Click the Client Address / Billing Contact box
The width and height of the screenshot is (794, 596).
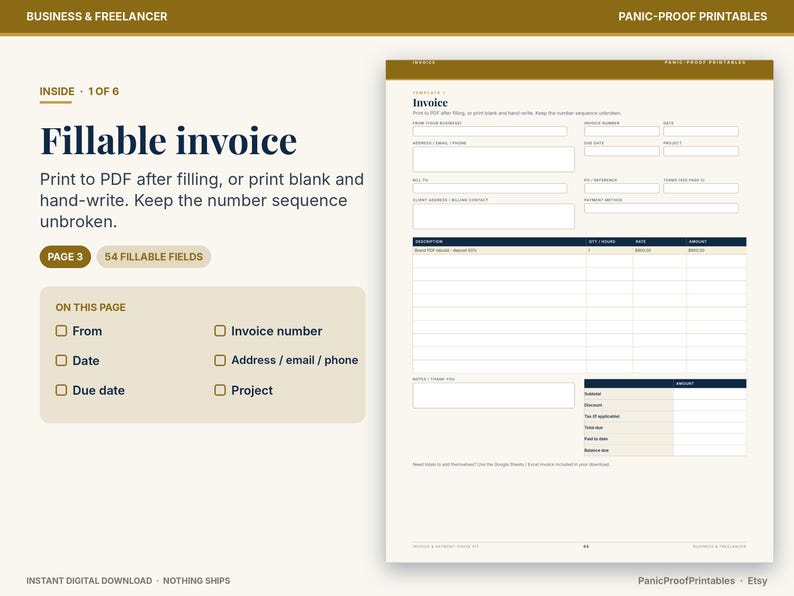[493, 216]
